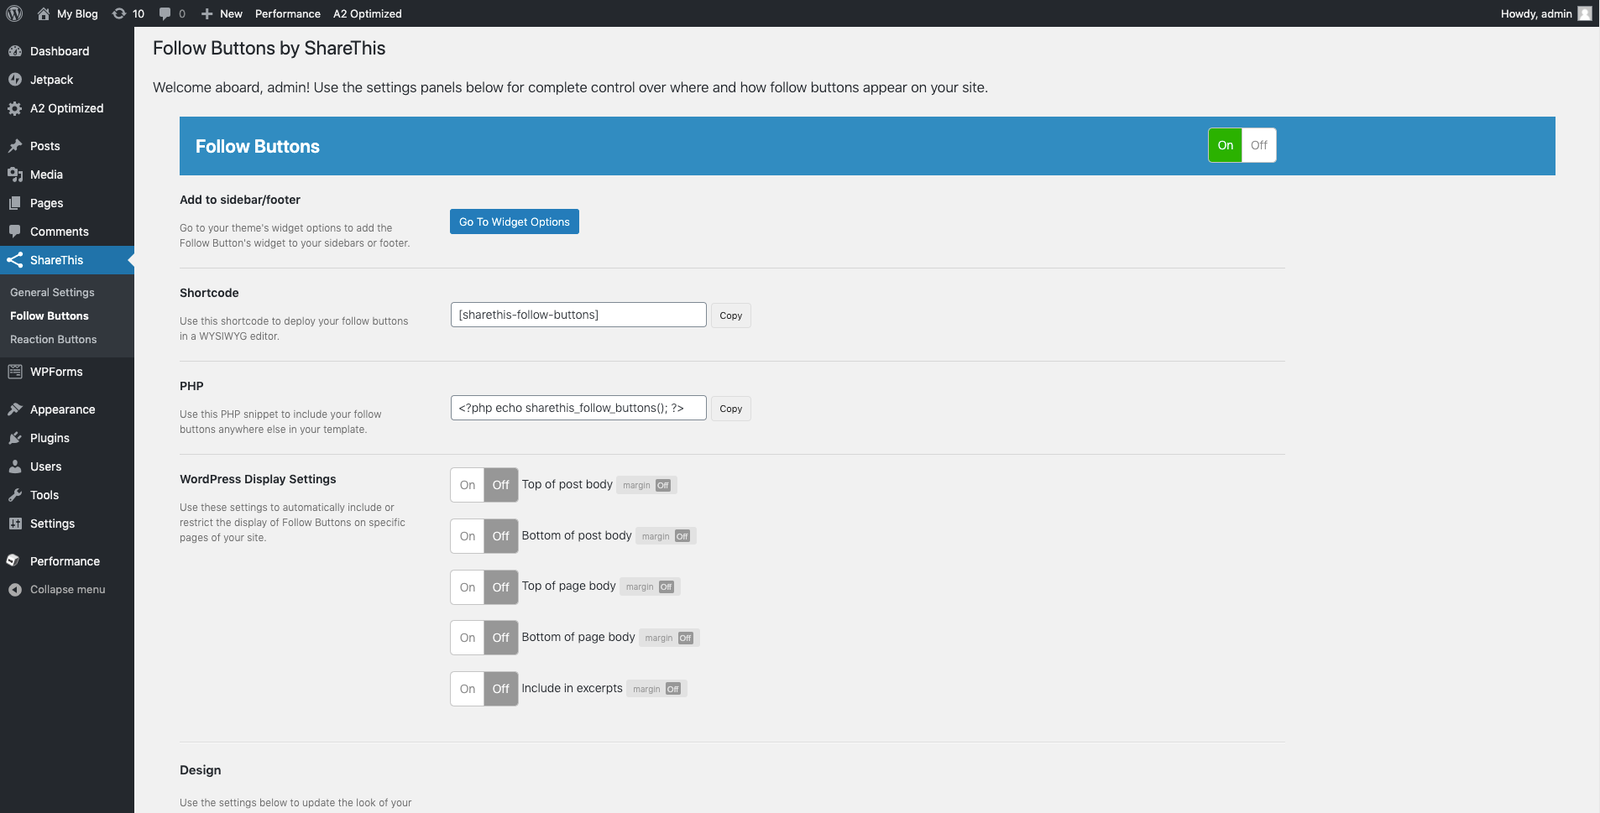Click the Settings sliders icon

15,523
